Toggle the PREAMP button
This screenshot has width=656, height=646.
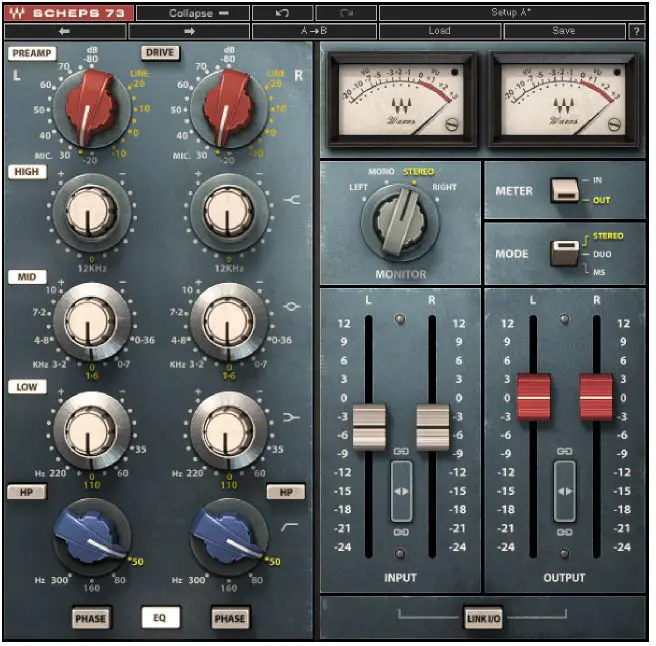32,53
